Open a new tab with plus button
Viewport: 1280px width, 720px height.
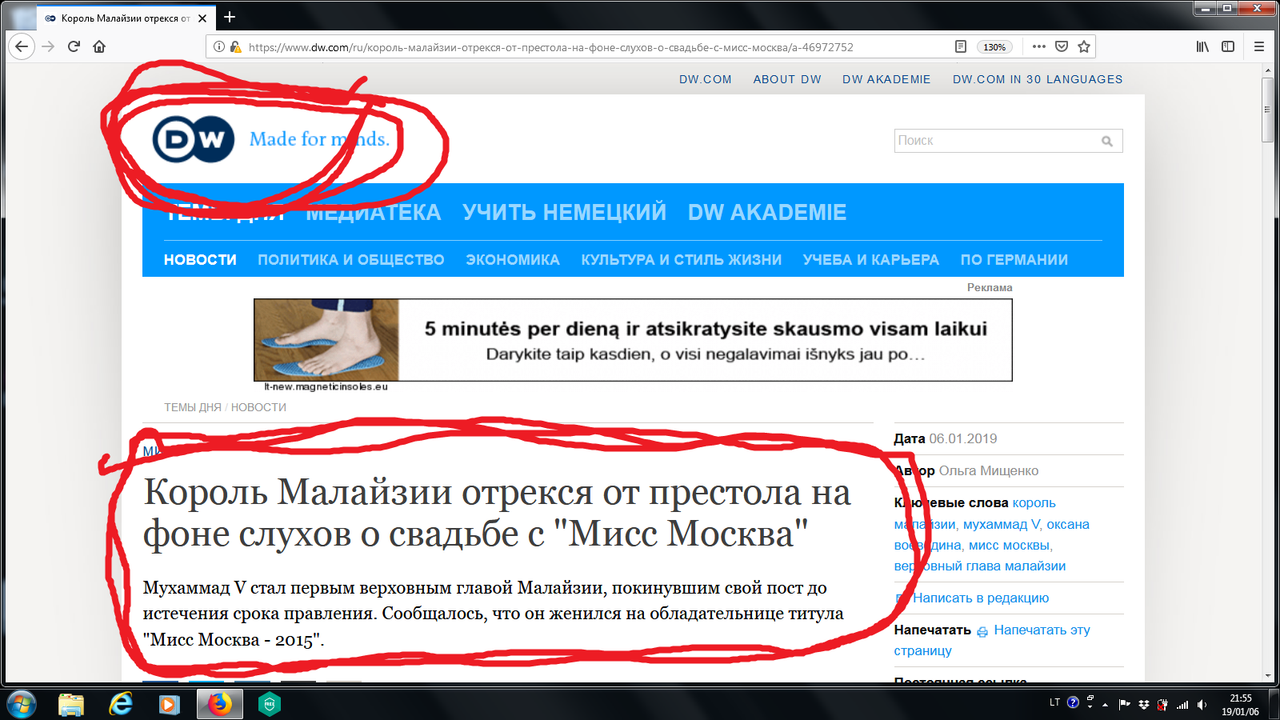coord(229,17)
